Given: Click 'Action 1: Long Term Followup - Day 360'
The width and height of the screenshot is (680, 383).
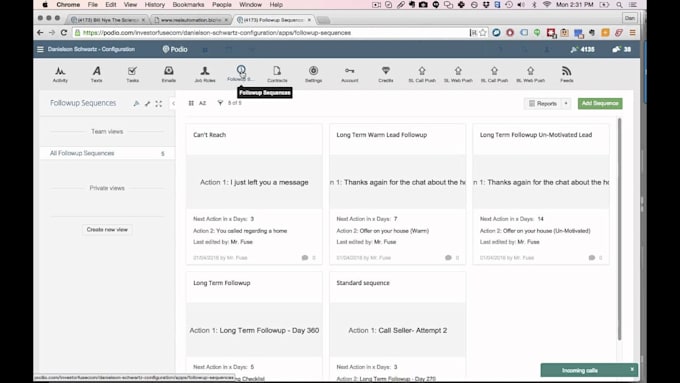Looking at the screenshot, I should click(254, 331).
